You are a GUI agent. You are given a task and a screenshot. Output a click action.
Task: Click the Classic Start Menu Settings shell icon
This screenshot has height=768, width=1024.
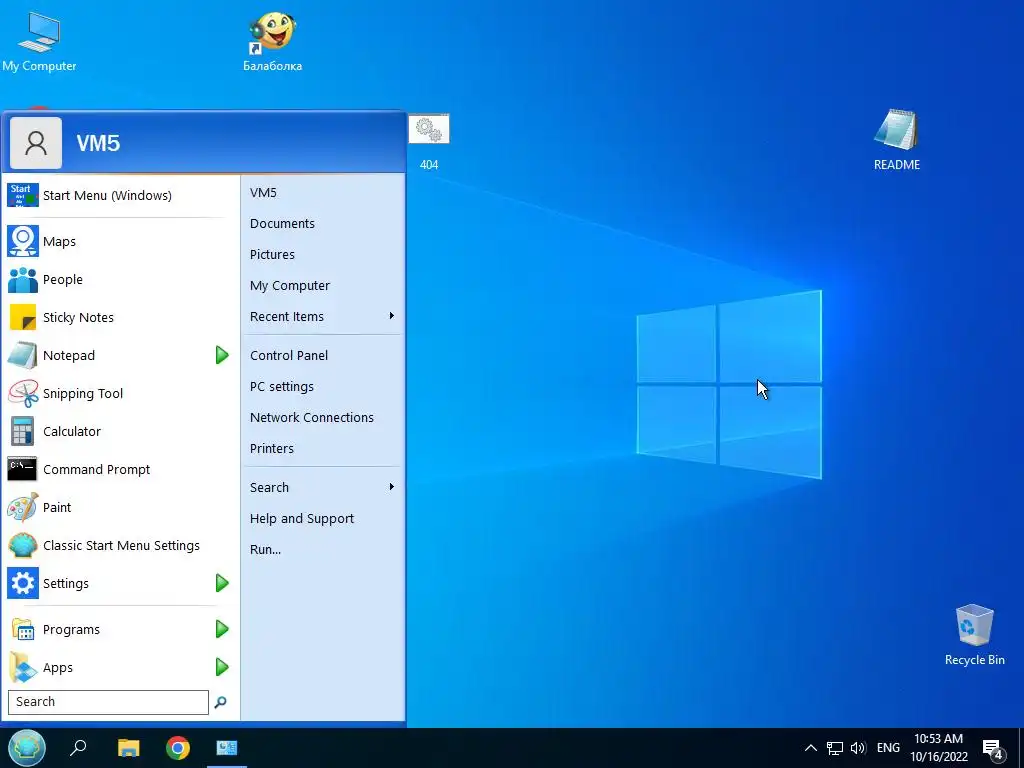23,545
